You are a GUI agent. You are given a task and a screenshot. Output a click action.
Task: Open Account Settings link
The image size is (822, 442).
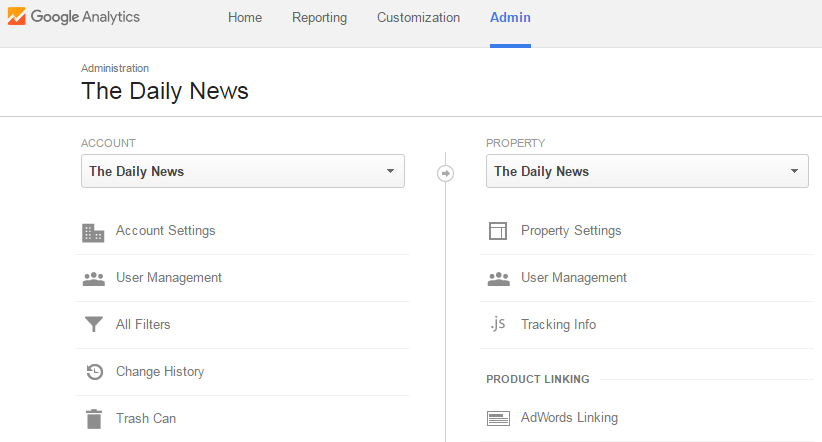click(166, 230)
